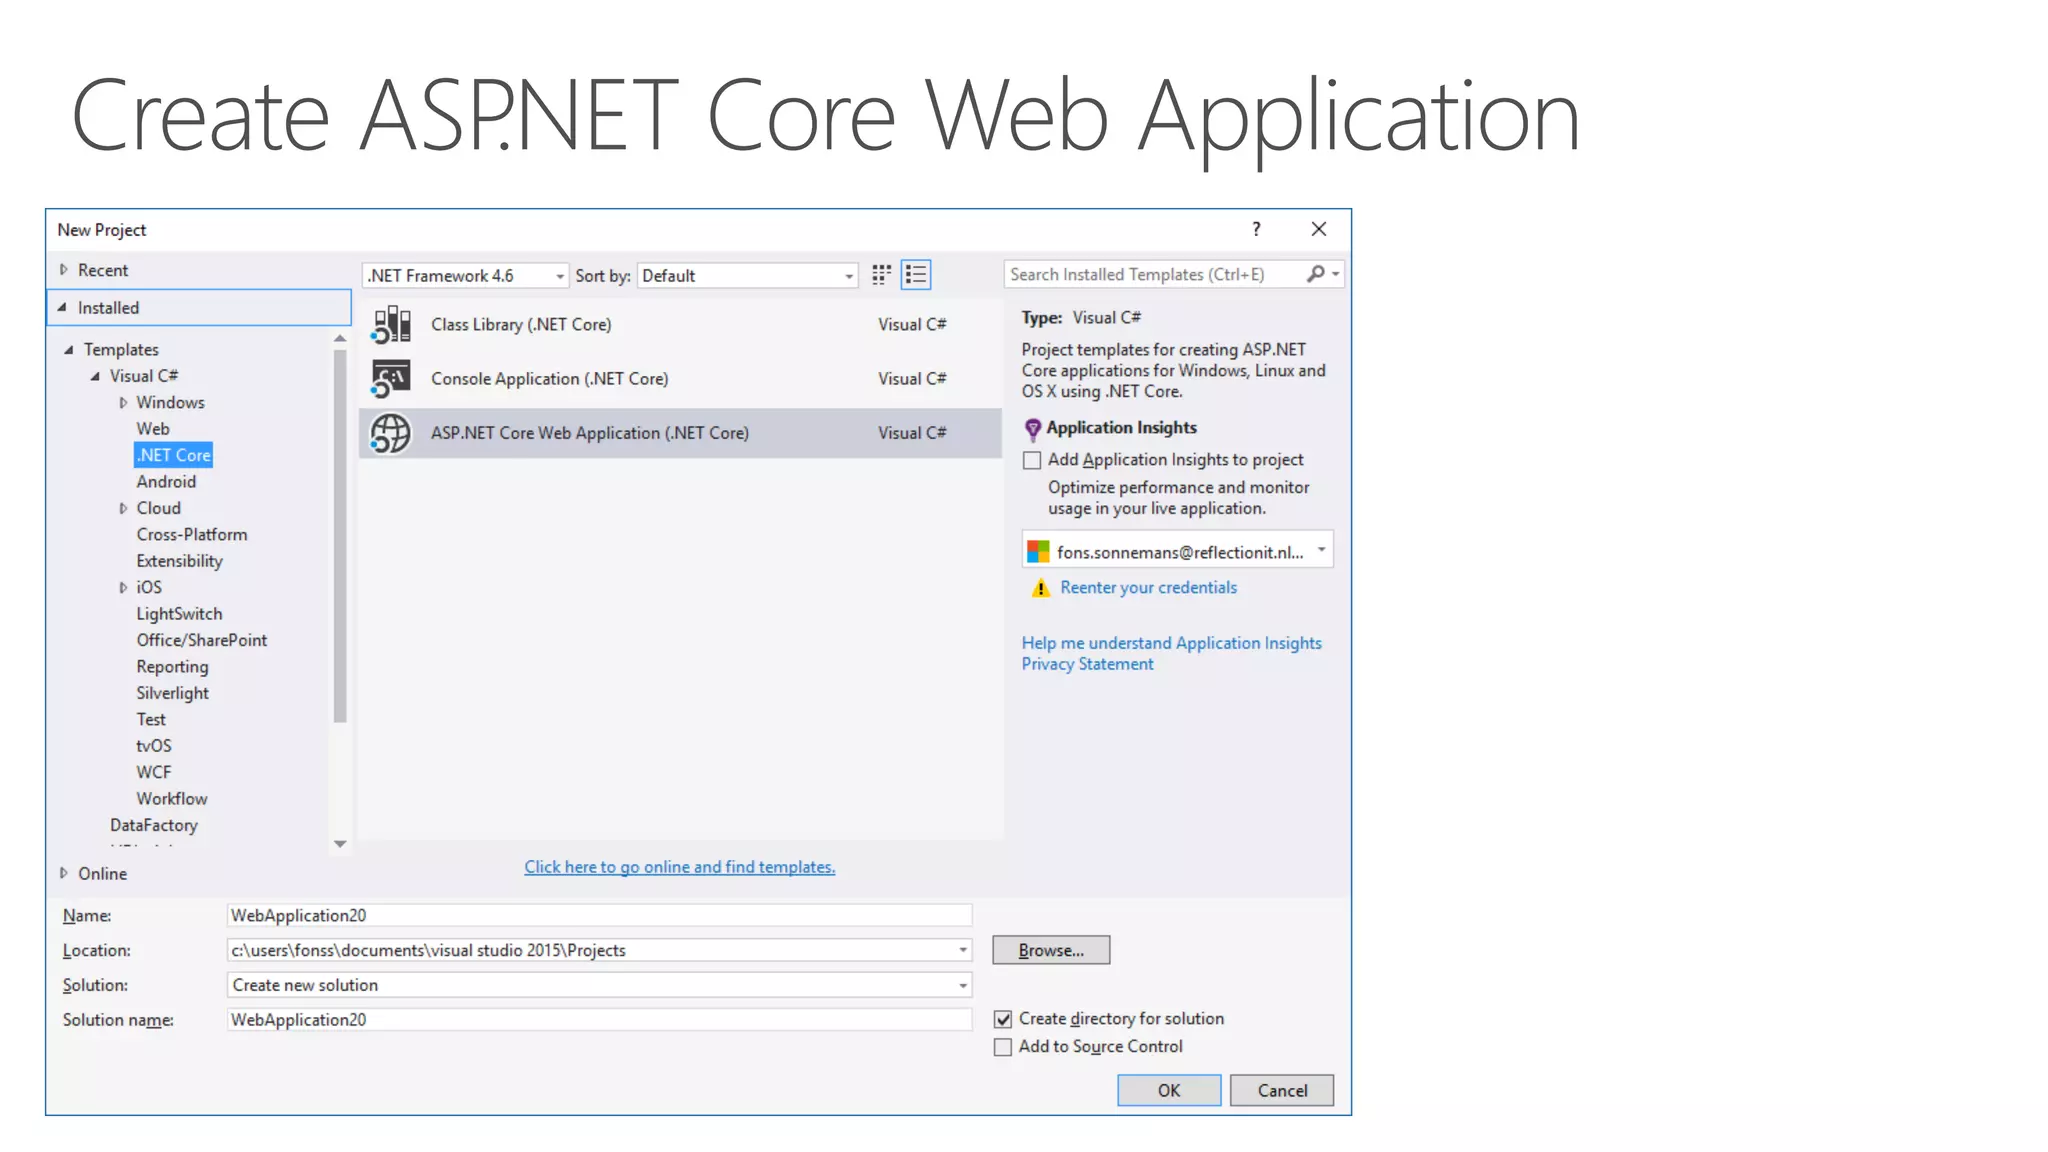2048x1152 pixels.
Task: Select the Office/SharePoint category
Action: click(x=202, y=640)
